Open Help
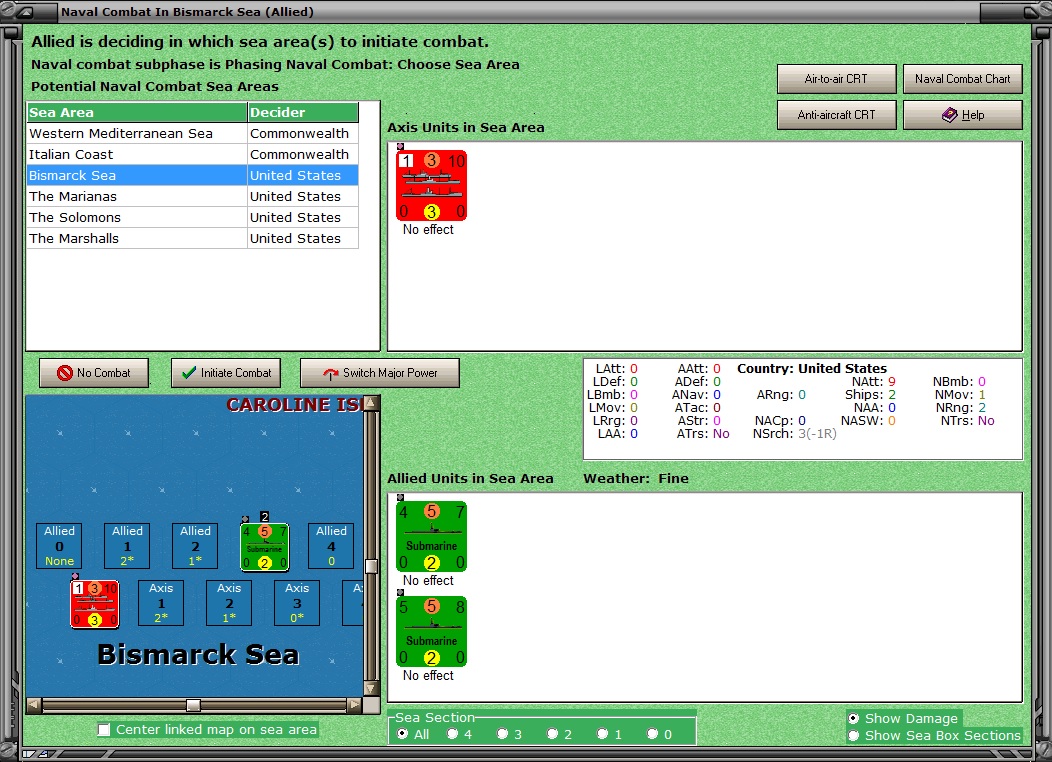This screenshot has height=762, width=1052. click(963, 115)
